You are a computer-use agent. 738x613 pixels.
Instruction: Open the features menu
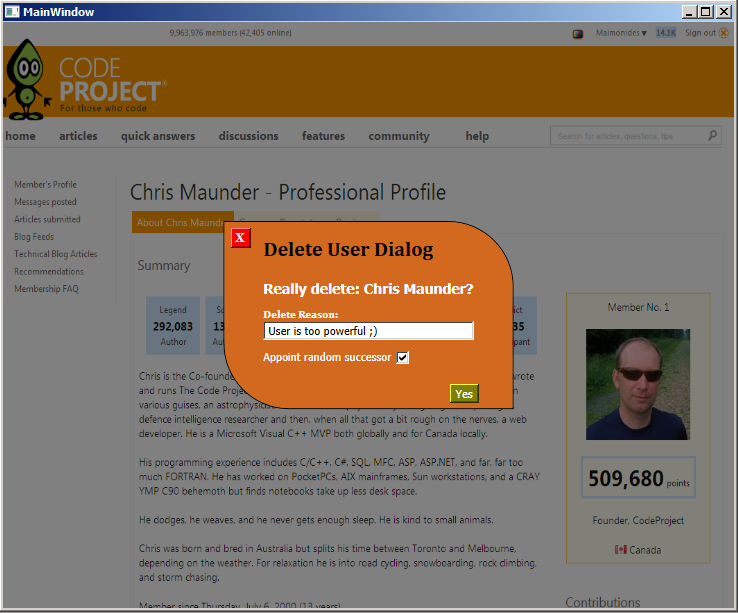point(323,136)
